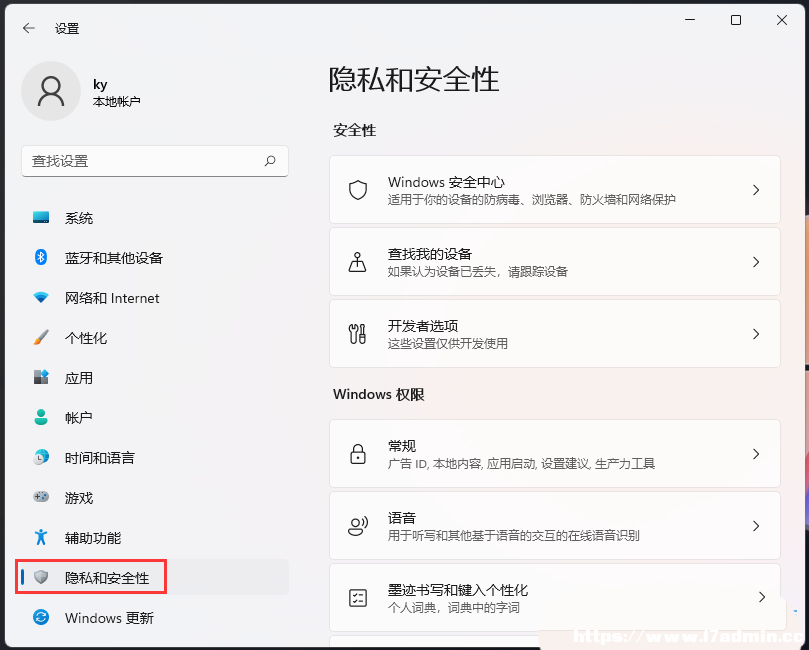Image resolution: width=809 pixels, height=650 pixels.
Task: Open 墨迹书写和键入个性化 via right chevron
Action: point(762,597)
